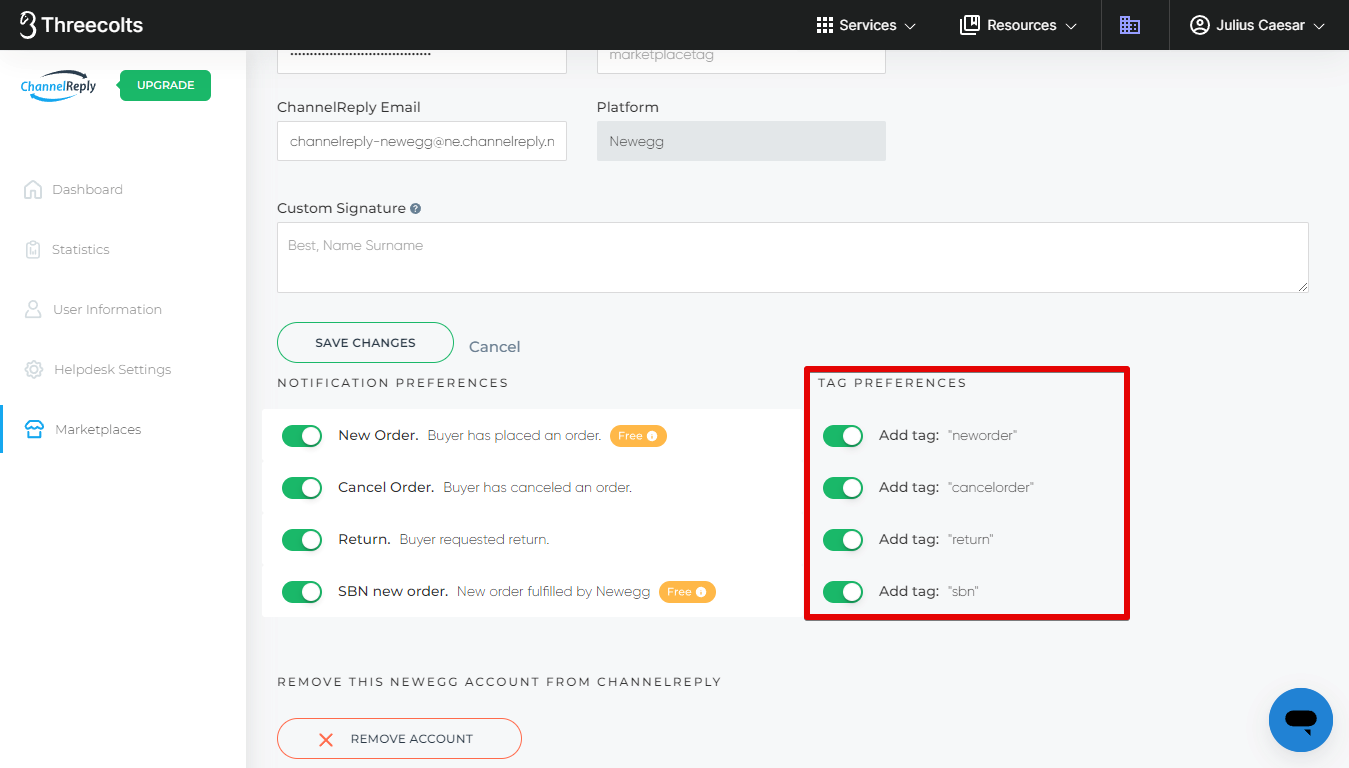The width and height of the screenshot is (1349, 768).
Task: Click the user avatar icon
Action: click(1200, 25)
